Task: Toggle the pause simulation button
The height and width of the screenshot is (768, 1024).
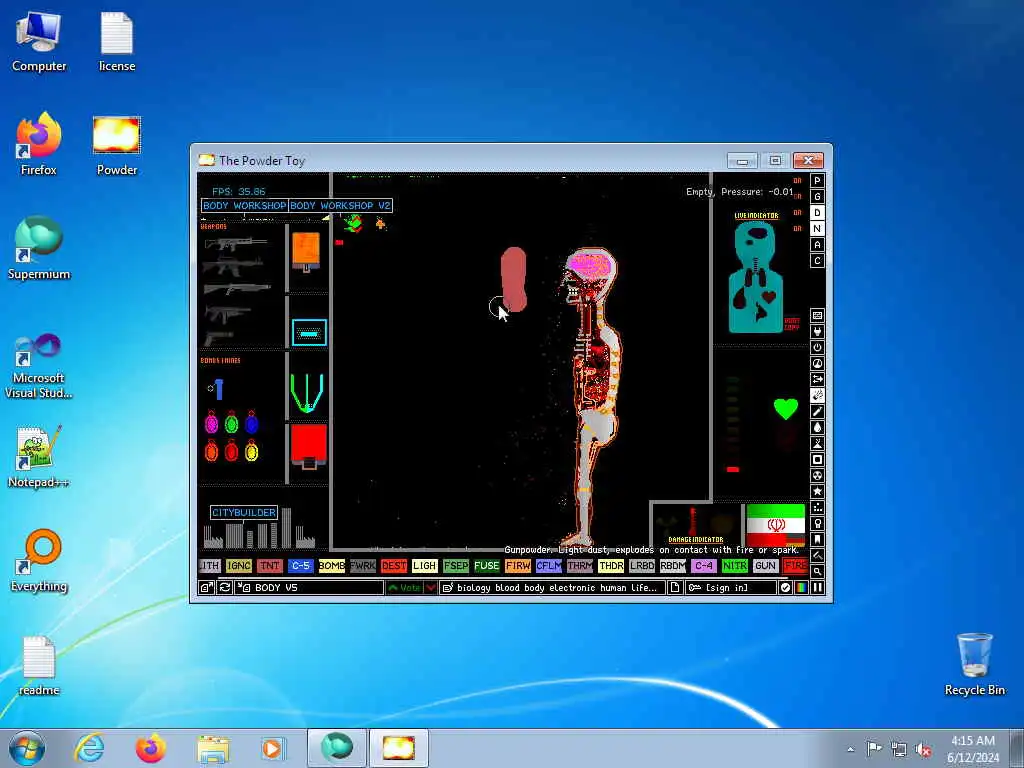Action: (817, 588)
